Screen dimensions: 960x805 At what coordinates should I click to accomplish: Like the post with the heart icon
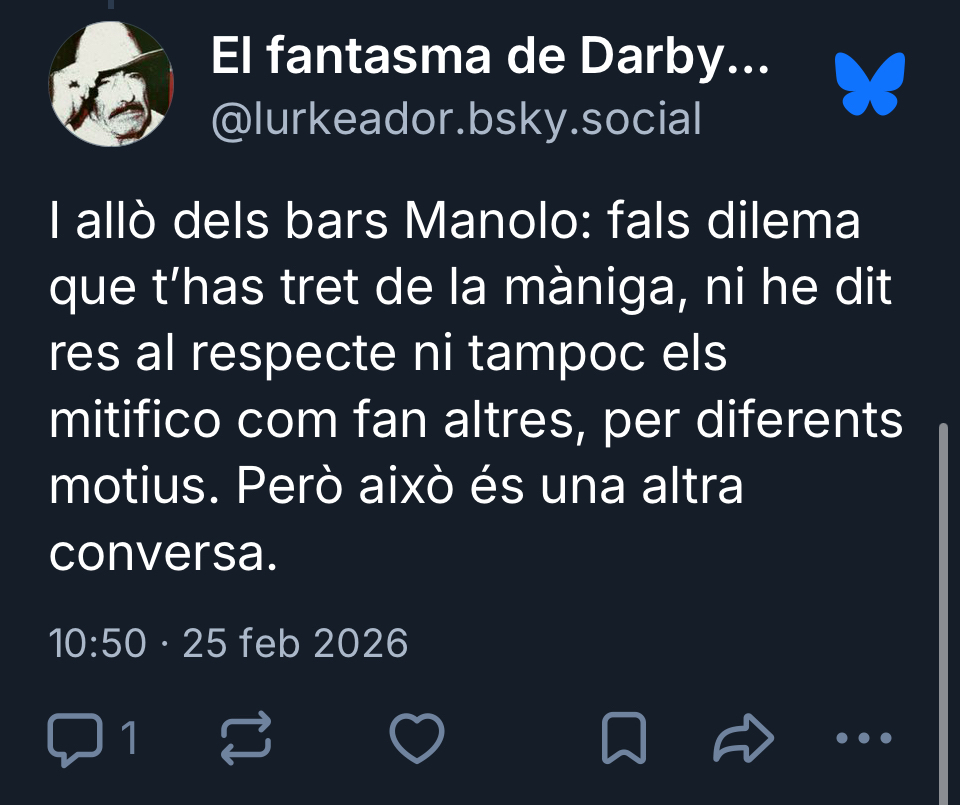[x=417, y=738]
